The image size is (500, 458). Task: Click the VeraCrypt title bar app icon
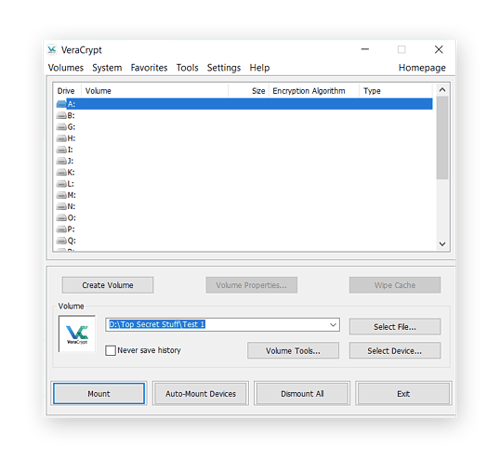click(x=52, y=50)
